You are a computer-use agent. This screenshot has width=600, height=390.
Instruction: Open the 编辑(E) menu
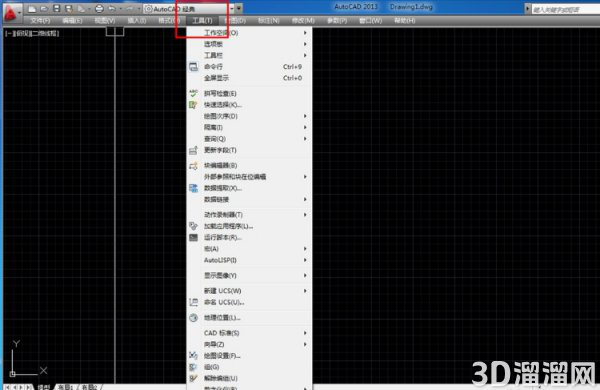click(x=72, y=20)
